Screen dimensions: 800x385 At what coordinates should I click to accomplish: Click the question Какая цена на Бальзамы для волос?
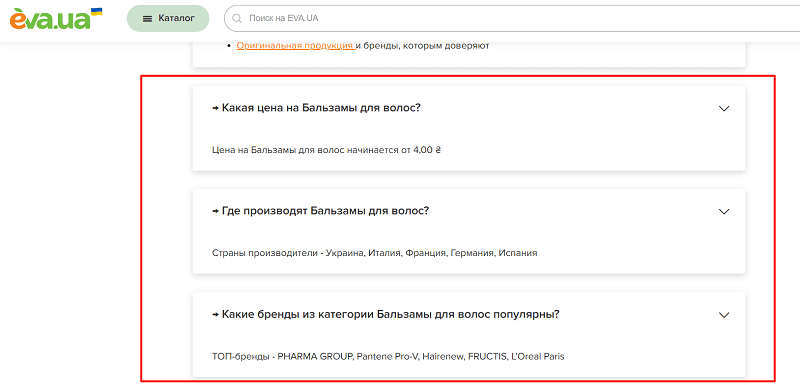click(x=316, y=108)
